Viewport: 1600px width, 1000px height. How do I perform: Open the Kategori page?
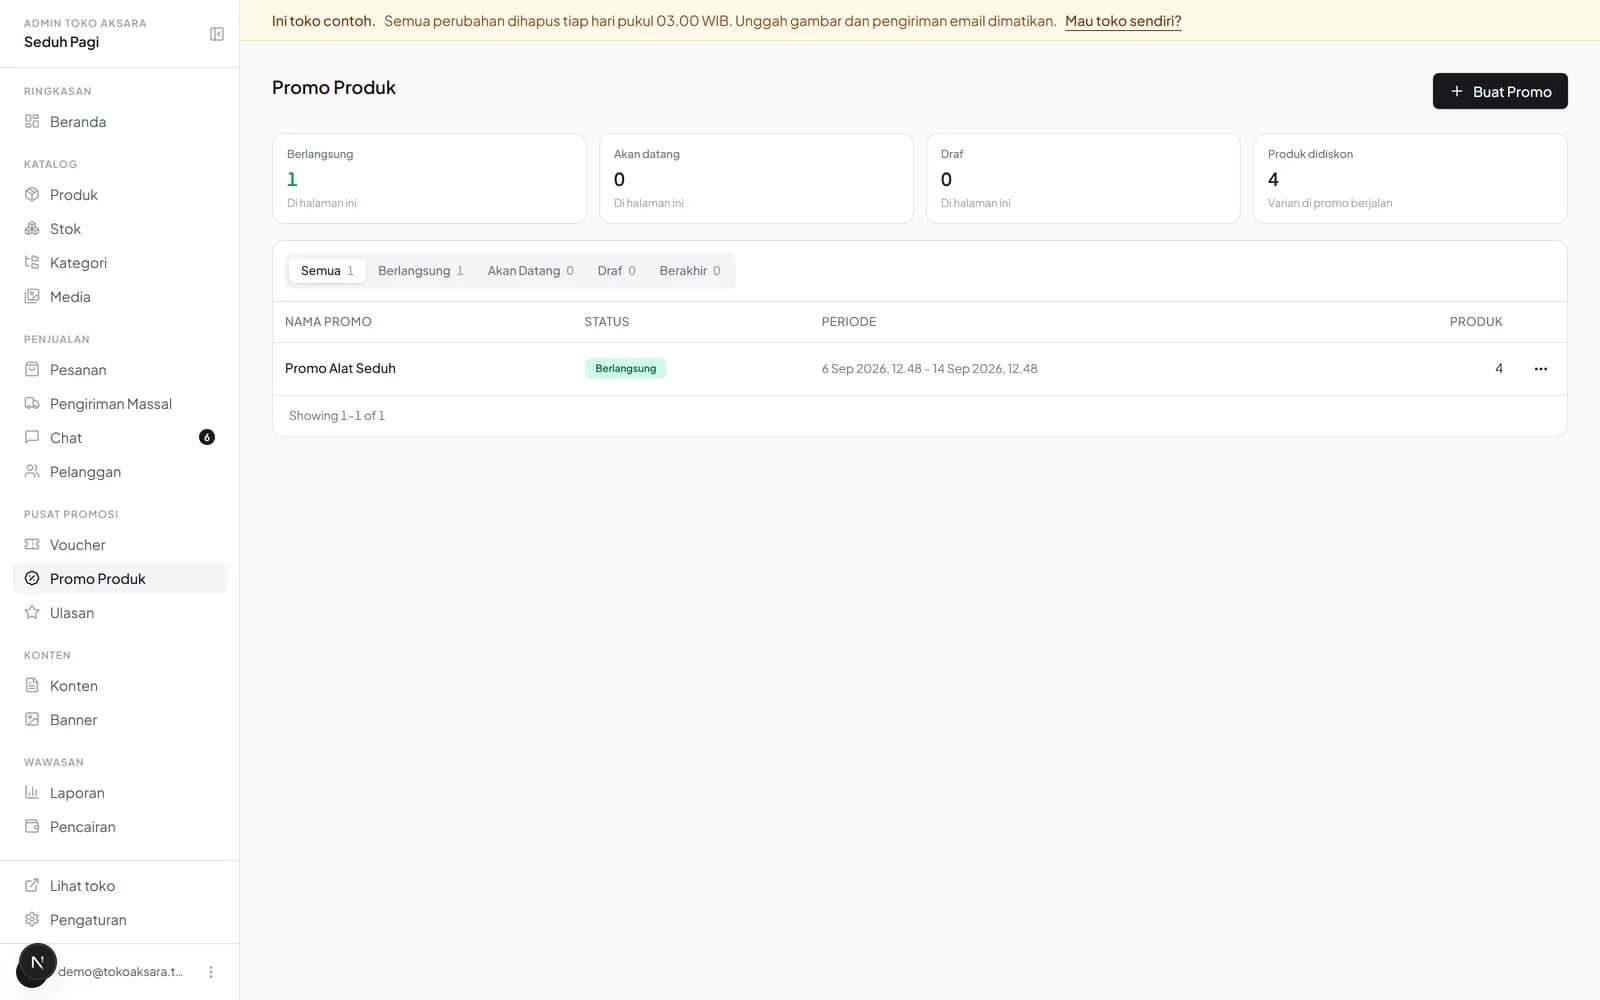point(120,263)
